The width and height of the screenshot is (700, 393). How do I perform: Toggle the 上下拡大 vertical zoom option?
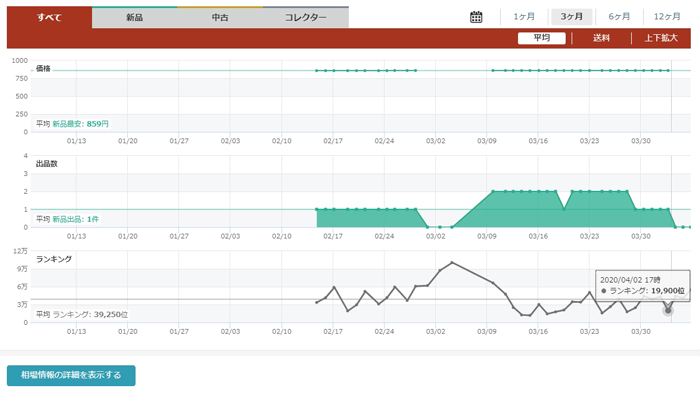click(661, 38)
